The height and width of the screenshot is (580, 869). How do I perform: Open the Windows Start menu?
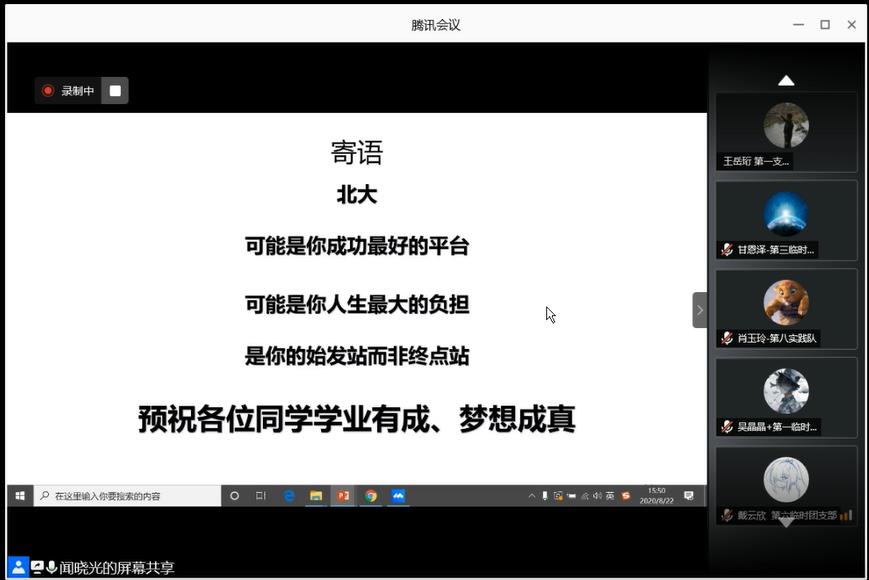[20, 496]
